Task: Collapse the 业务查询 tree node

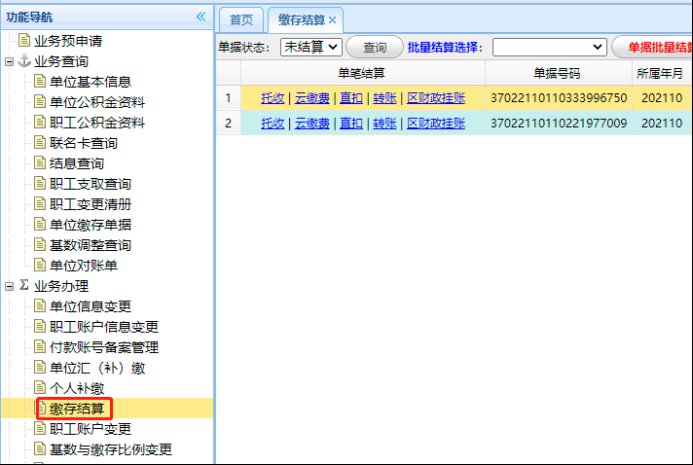Action: pos(9,62)
